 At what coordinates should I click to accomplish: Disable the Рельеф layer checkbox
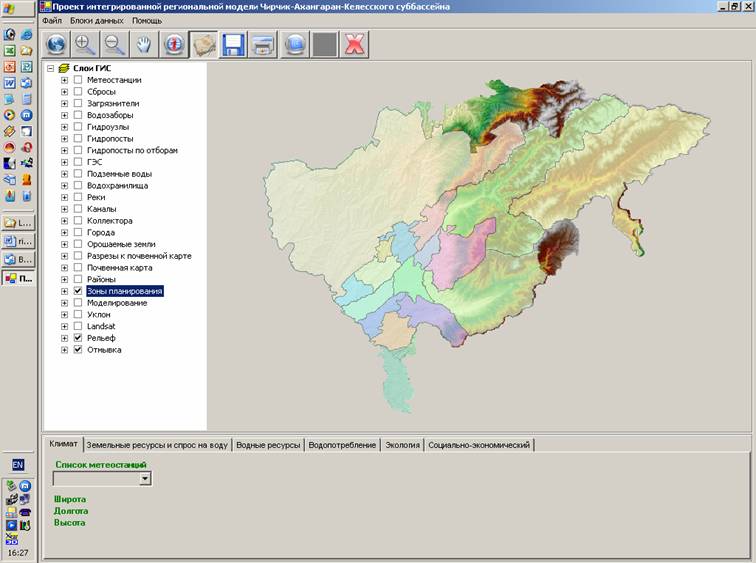78,338
